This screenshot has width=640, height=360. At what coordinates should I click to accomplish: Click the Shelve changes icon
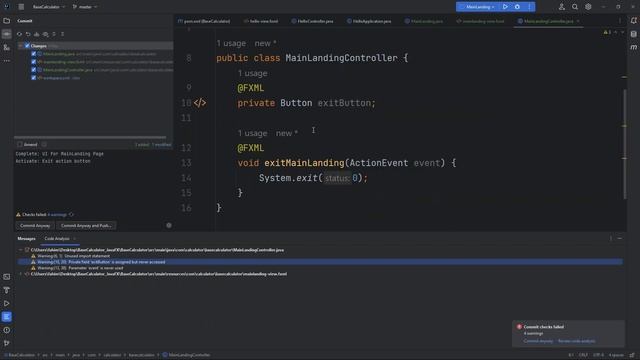tap(37, 34)
